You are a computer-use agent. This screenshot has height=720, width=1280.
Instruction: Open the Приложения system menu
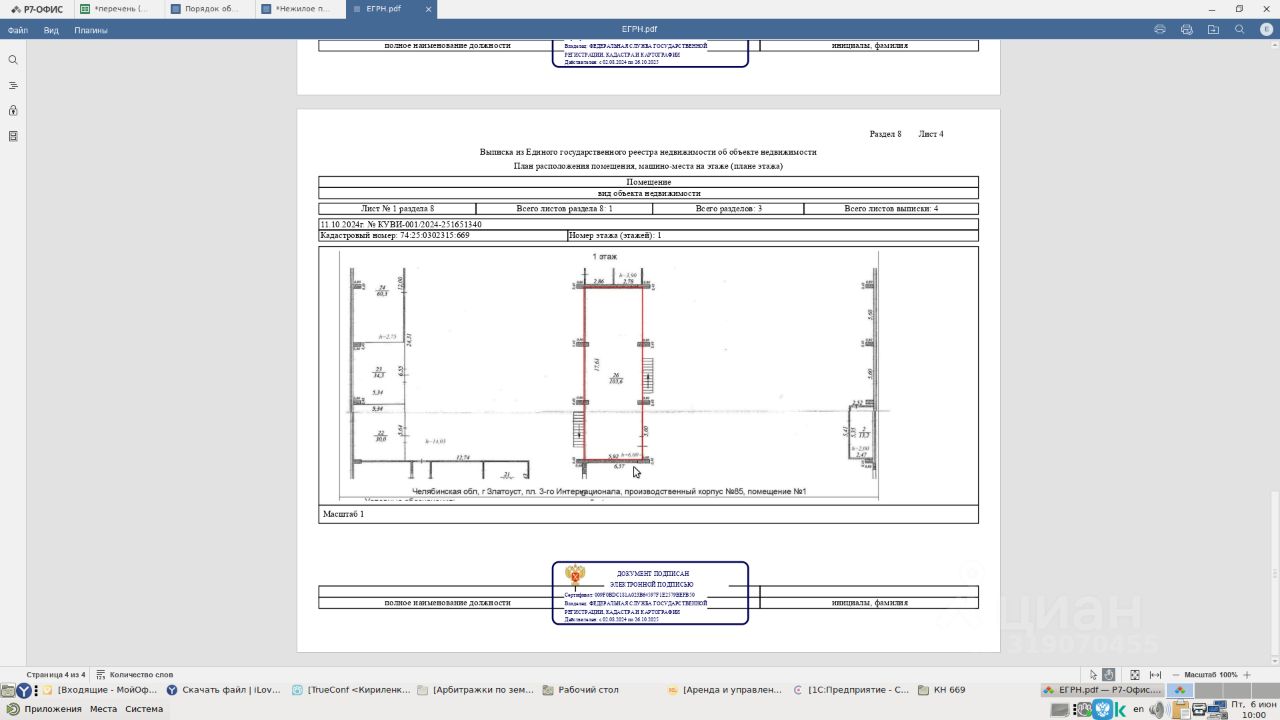[x=45, y=709]
